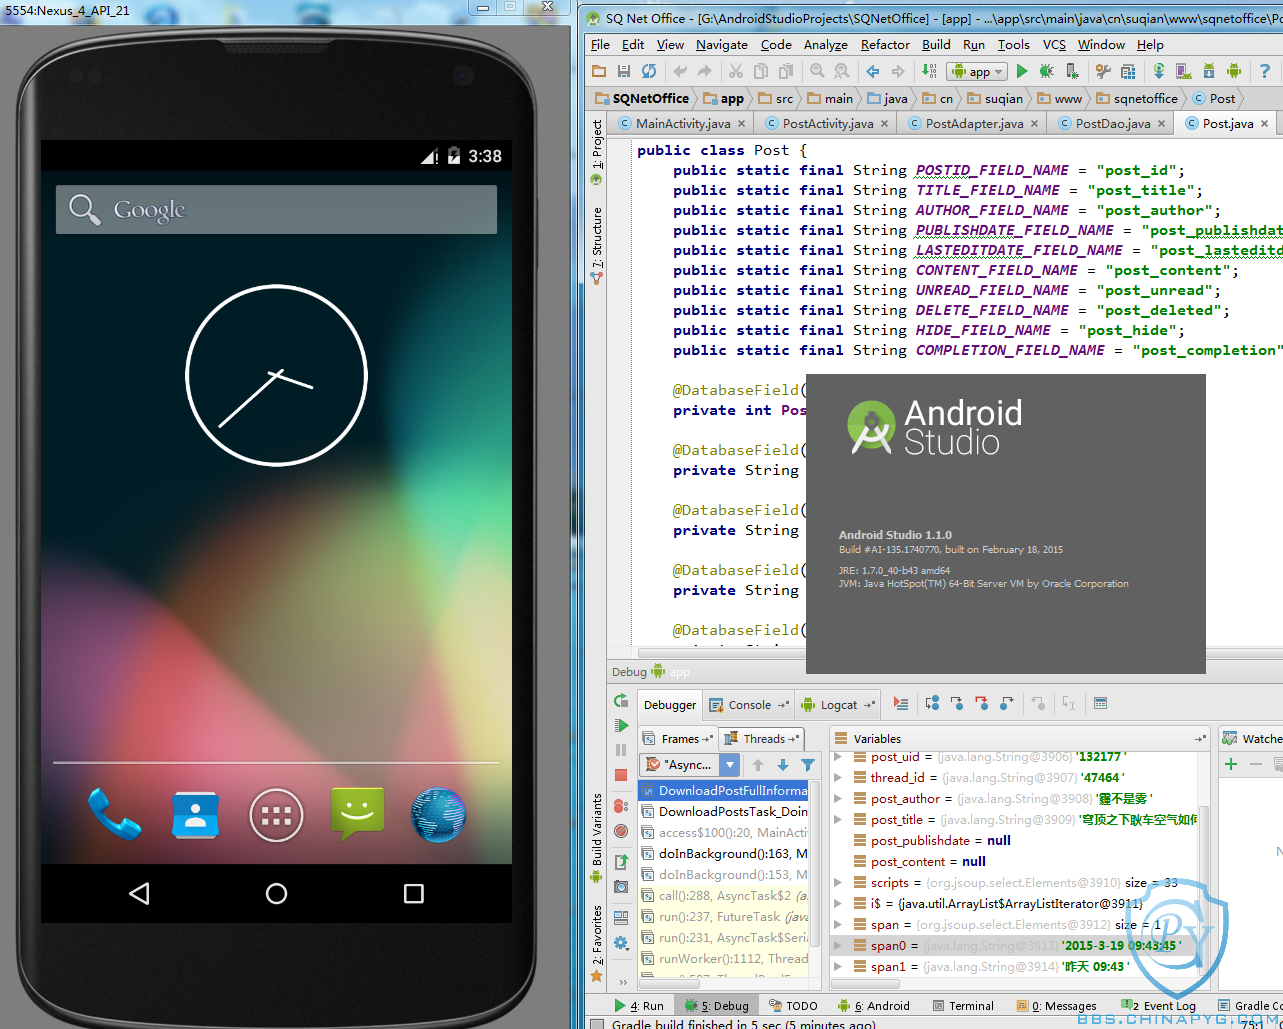Click the Undo arrow in main toolbar
Image resolution: width=1283 pixels, height=1029 pixels.
(680, 71)
